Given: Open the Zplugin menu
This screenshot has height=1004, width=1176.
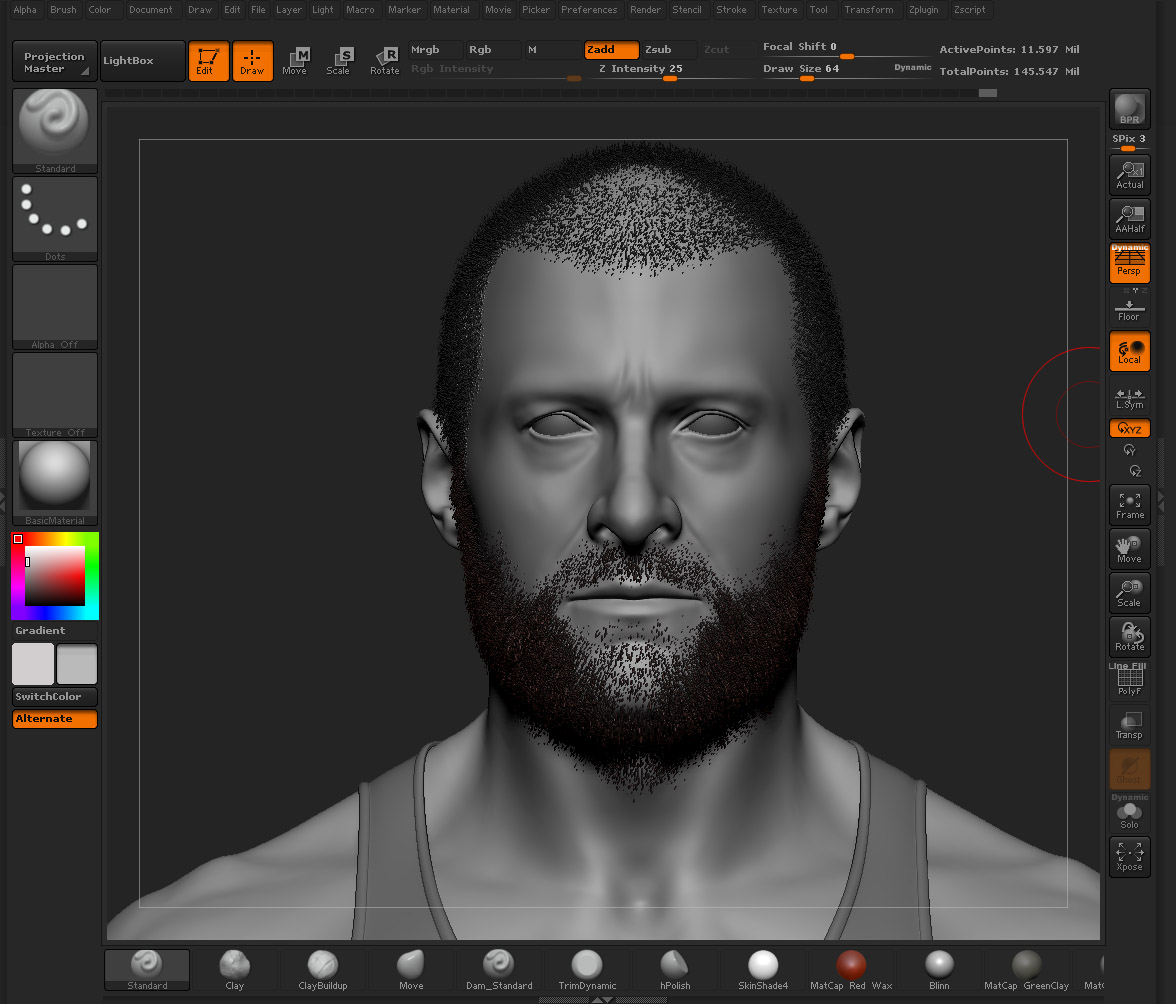Looking at the screenshot, I should 923,10.
